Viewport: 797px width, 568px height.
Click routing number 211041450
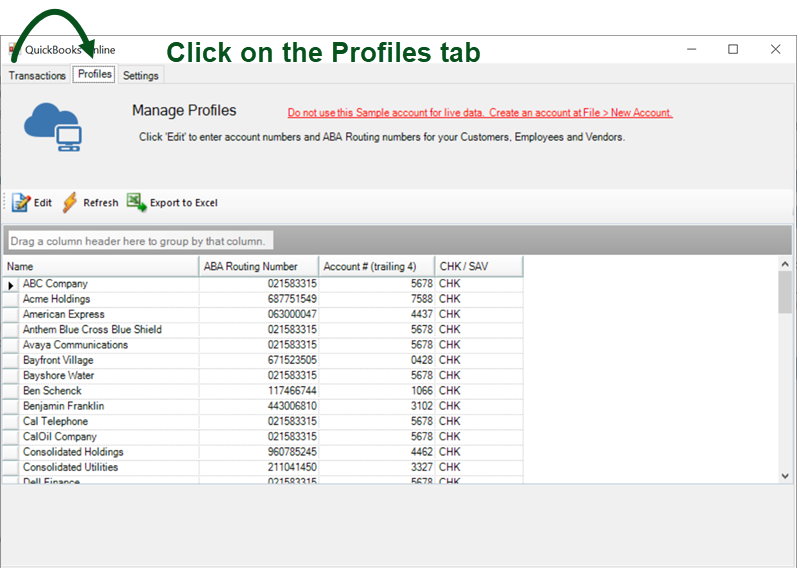292,467
